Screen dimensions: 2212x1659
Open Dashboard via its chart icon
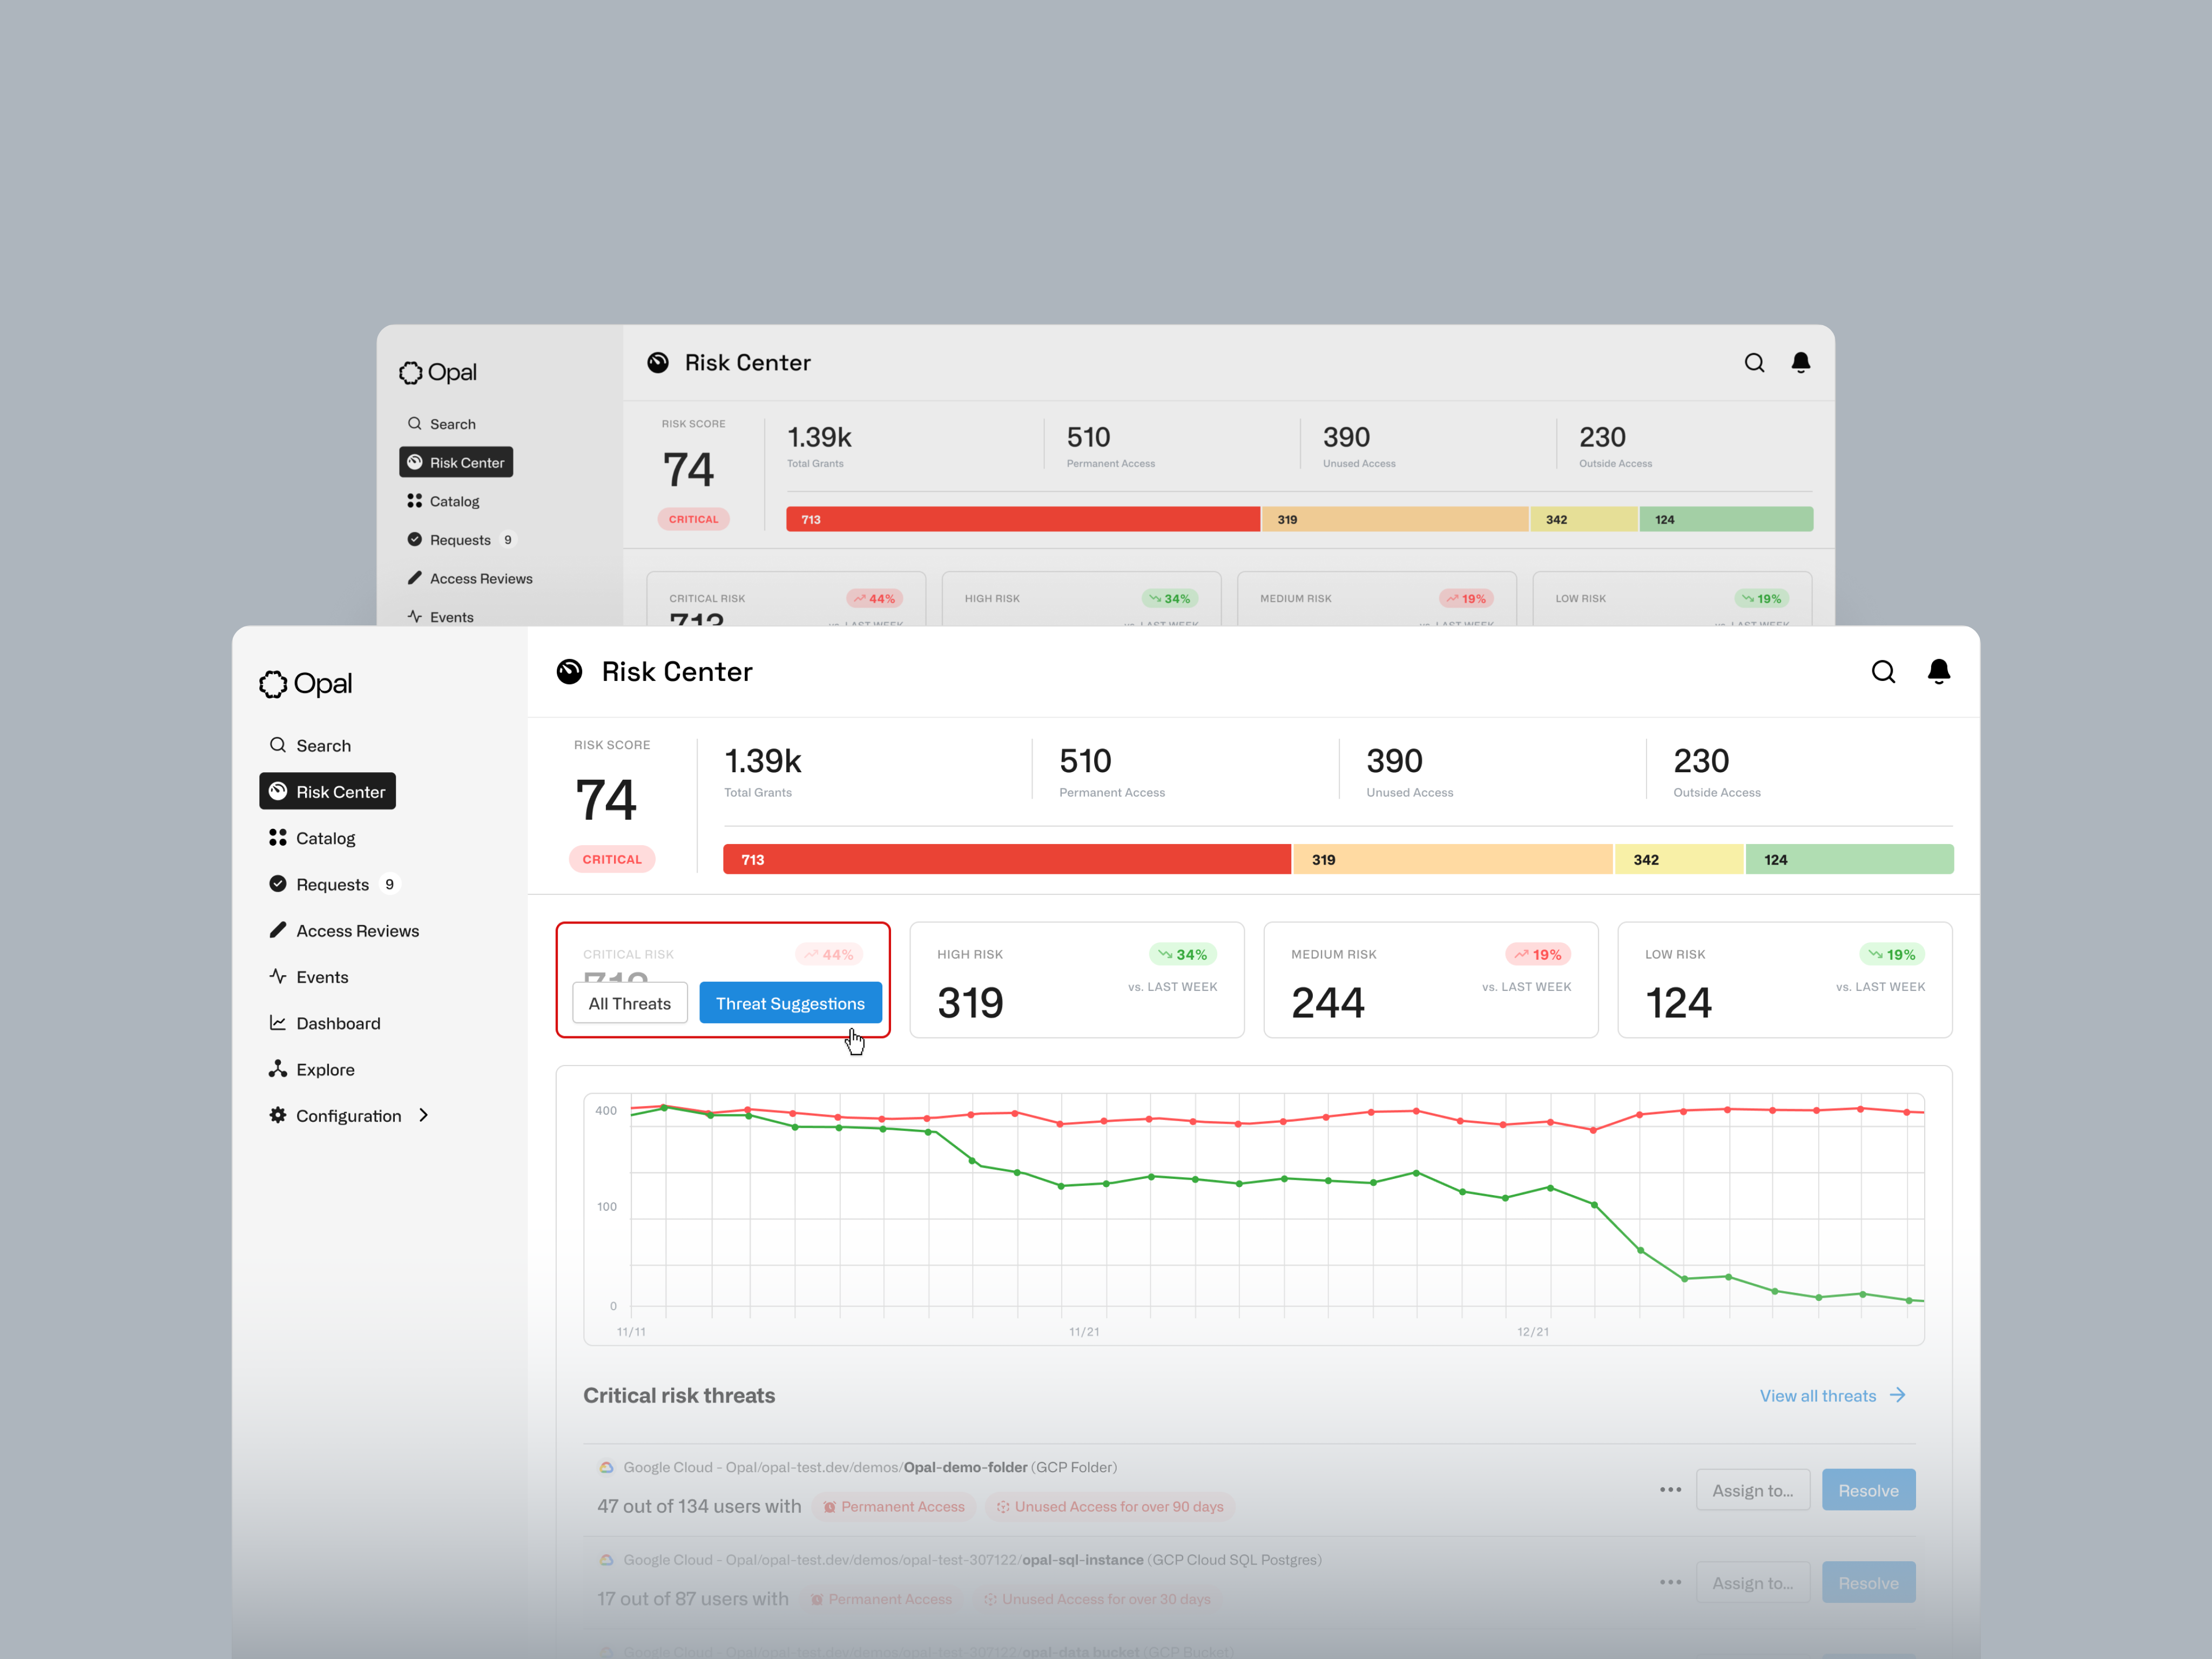coord(277,1023)
